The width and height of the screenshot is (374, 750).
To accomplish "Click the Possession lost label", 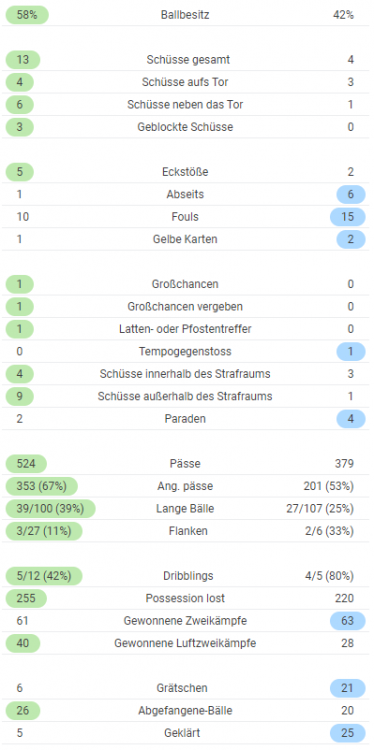I will [185, 598].
